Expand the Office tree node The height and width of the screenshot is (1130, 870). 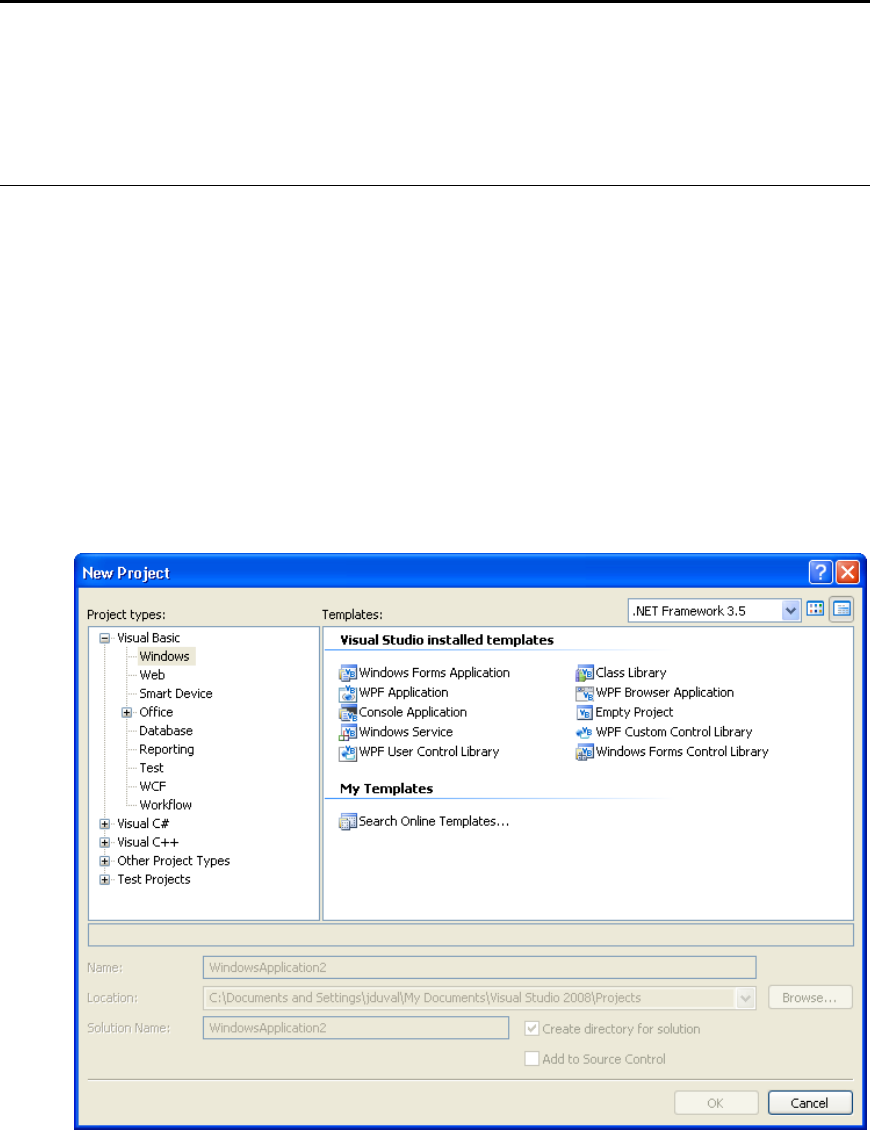coord(127,712)
